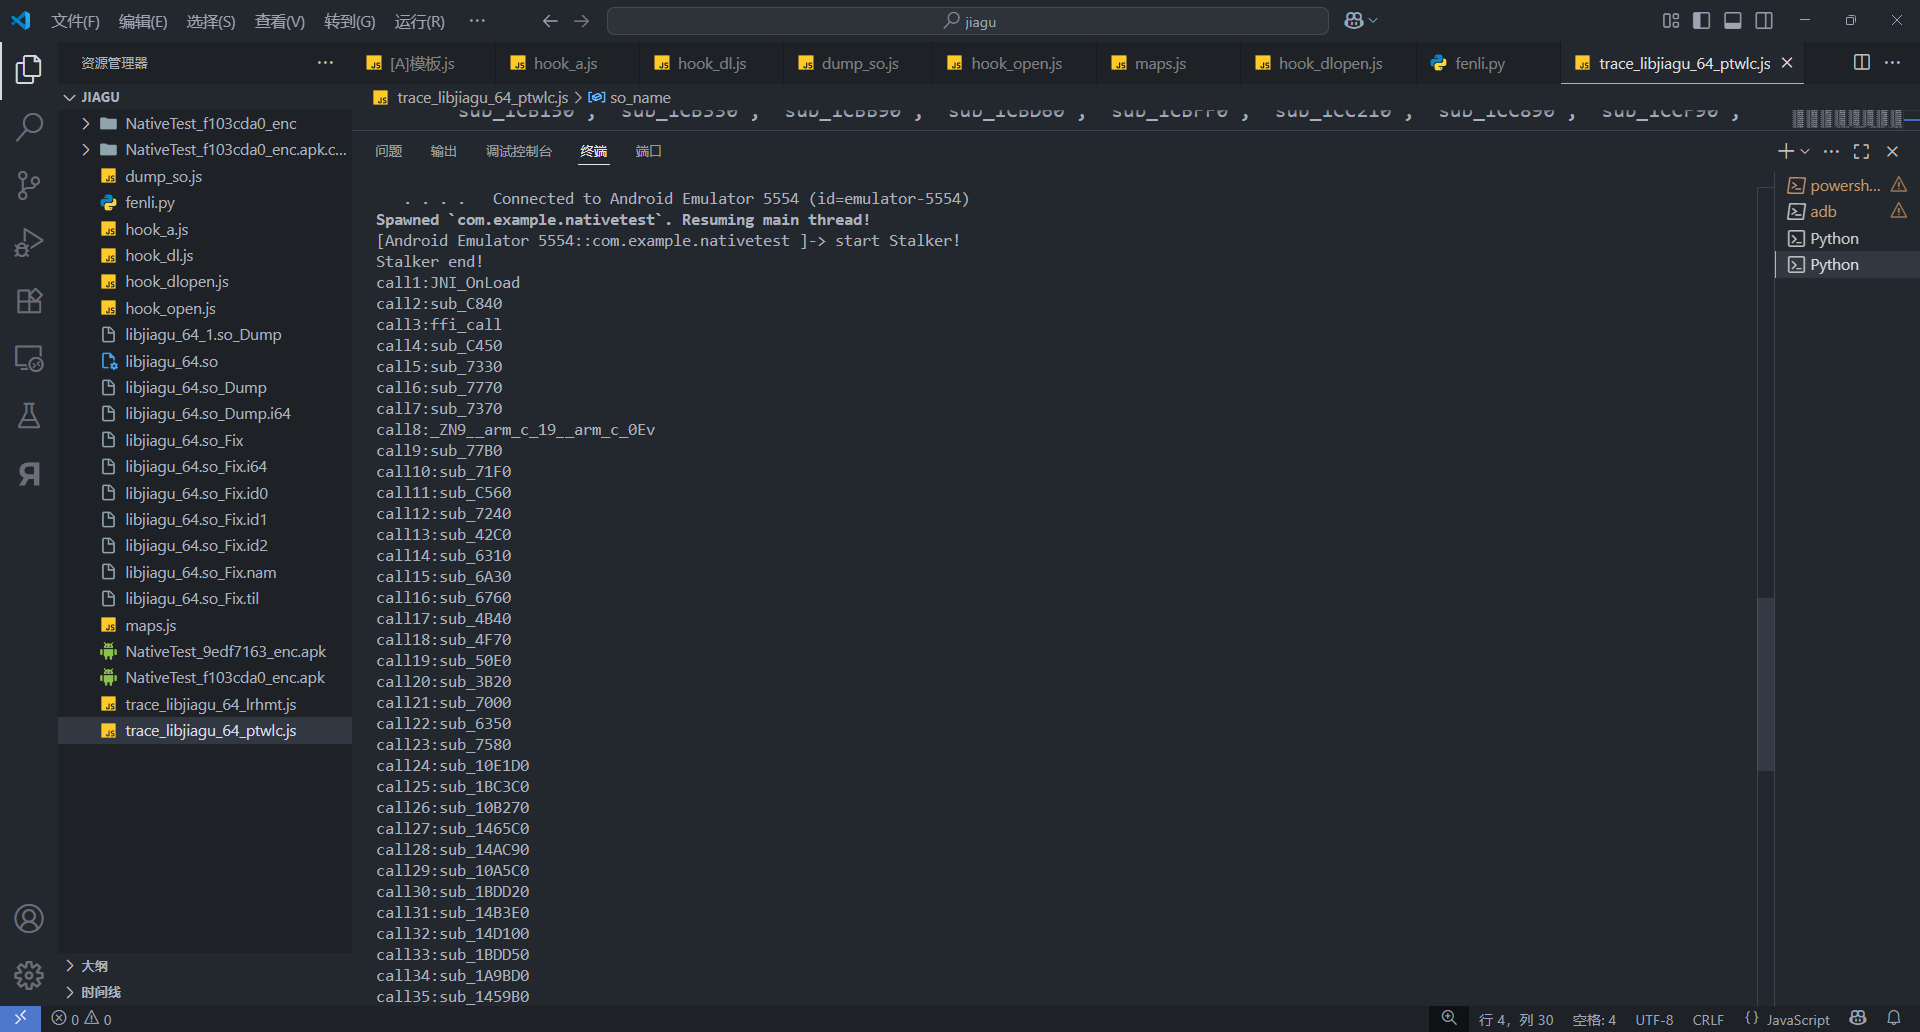
Task: Toggle primary side bar visibility
Action: coord(1702,21)
